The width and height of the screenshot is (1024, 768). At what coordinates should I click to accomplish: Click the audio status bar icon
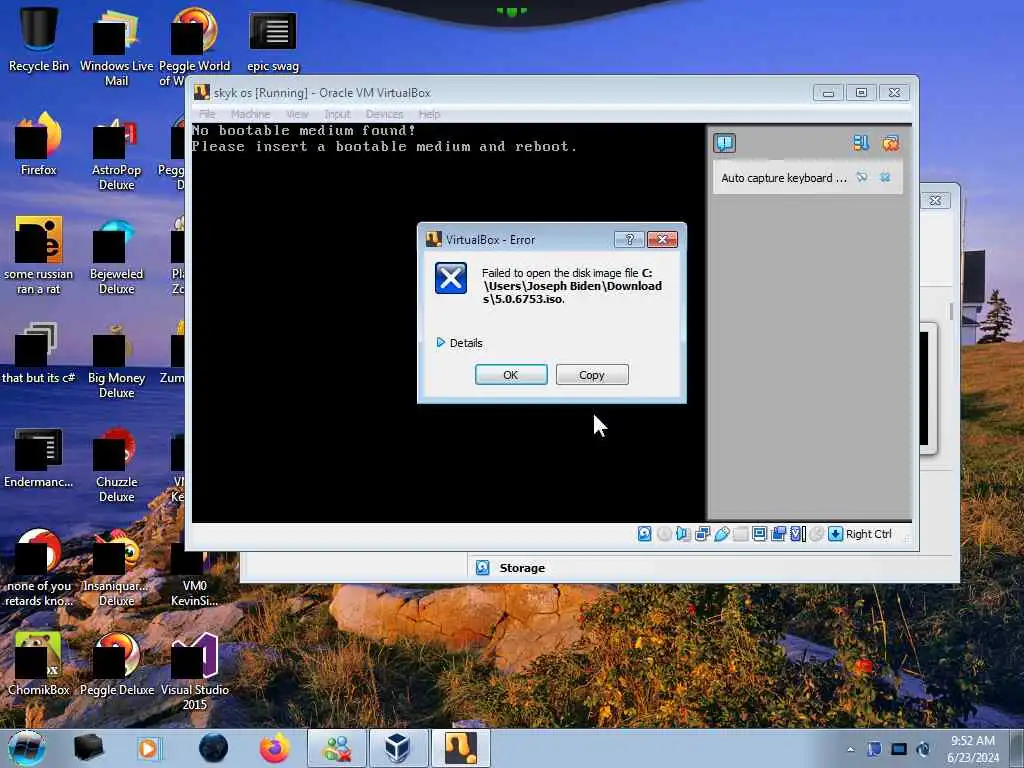683,534
